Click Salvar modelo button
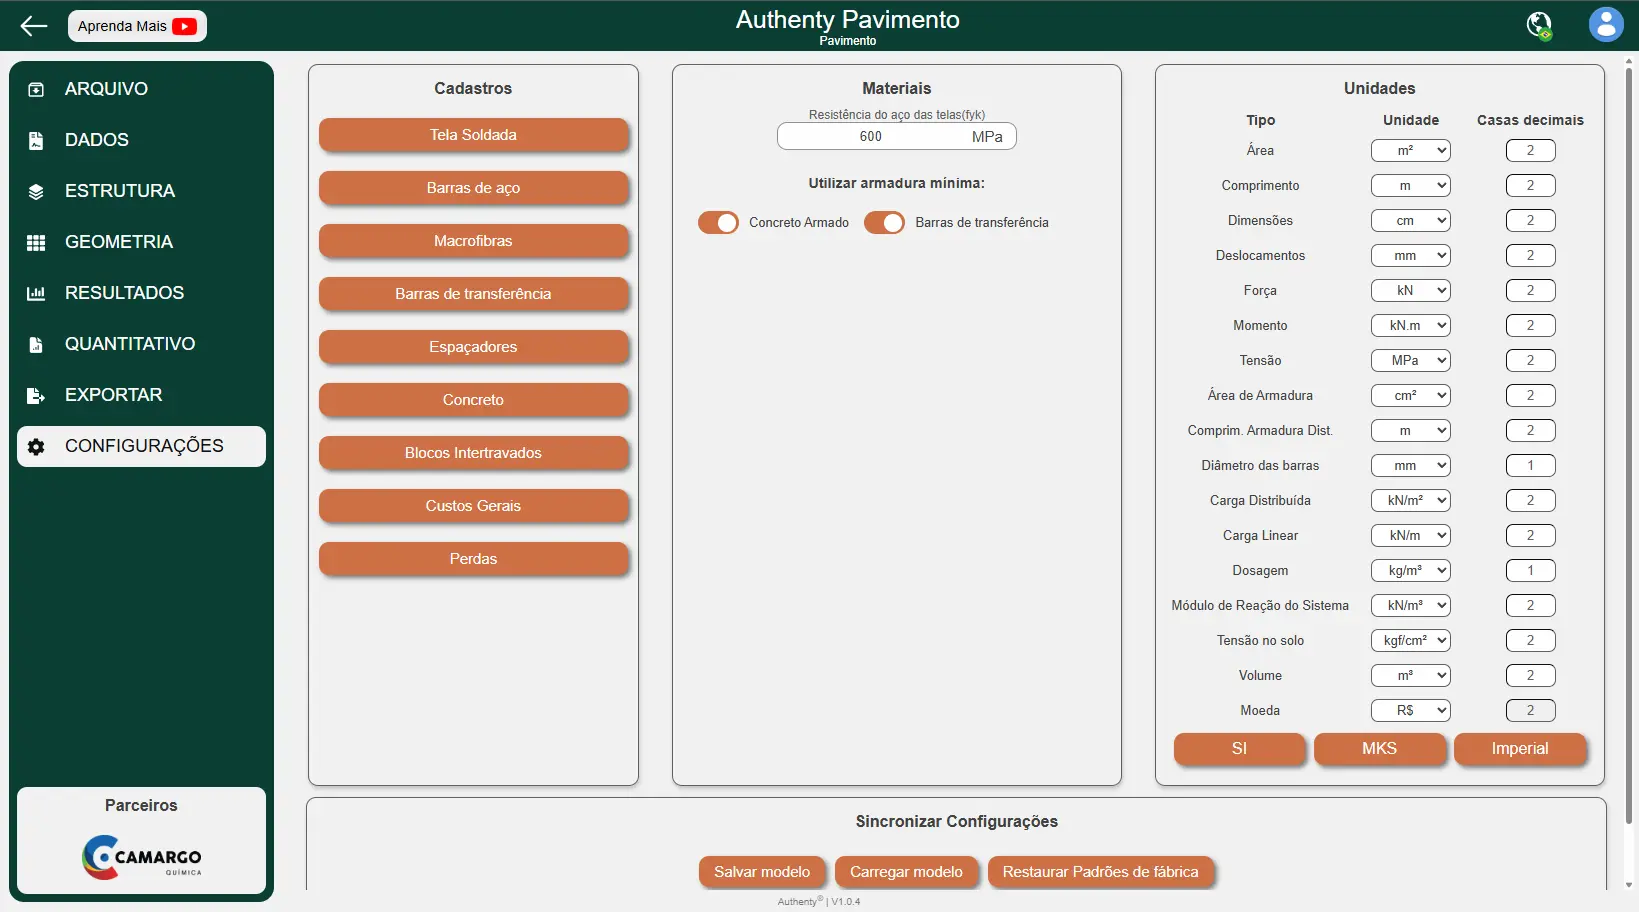This screenshot has height=912, width=1639. [x=762, y=872]
